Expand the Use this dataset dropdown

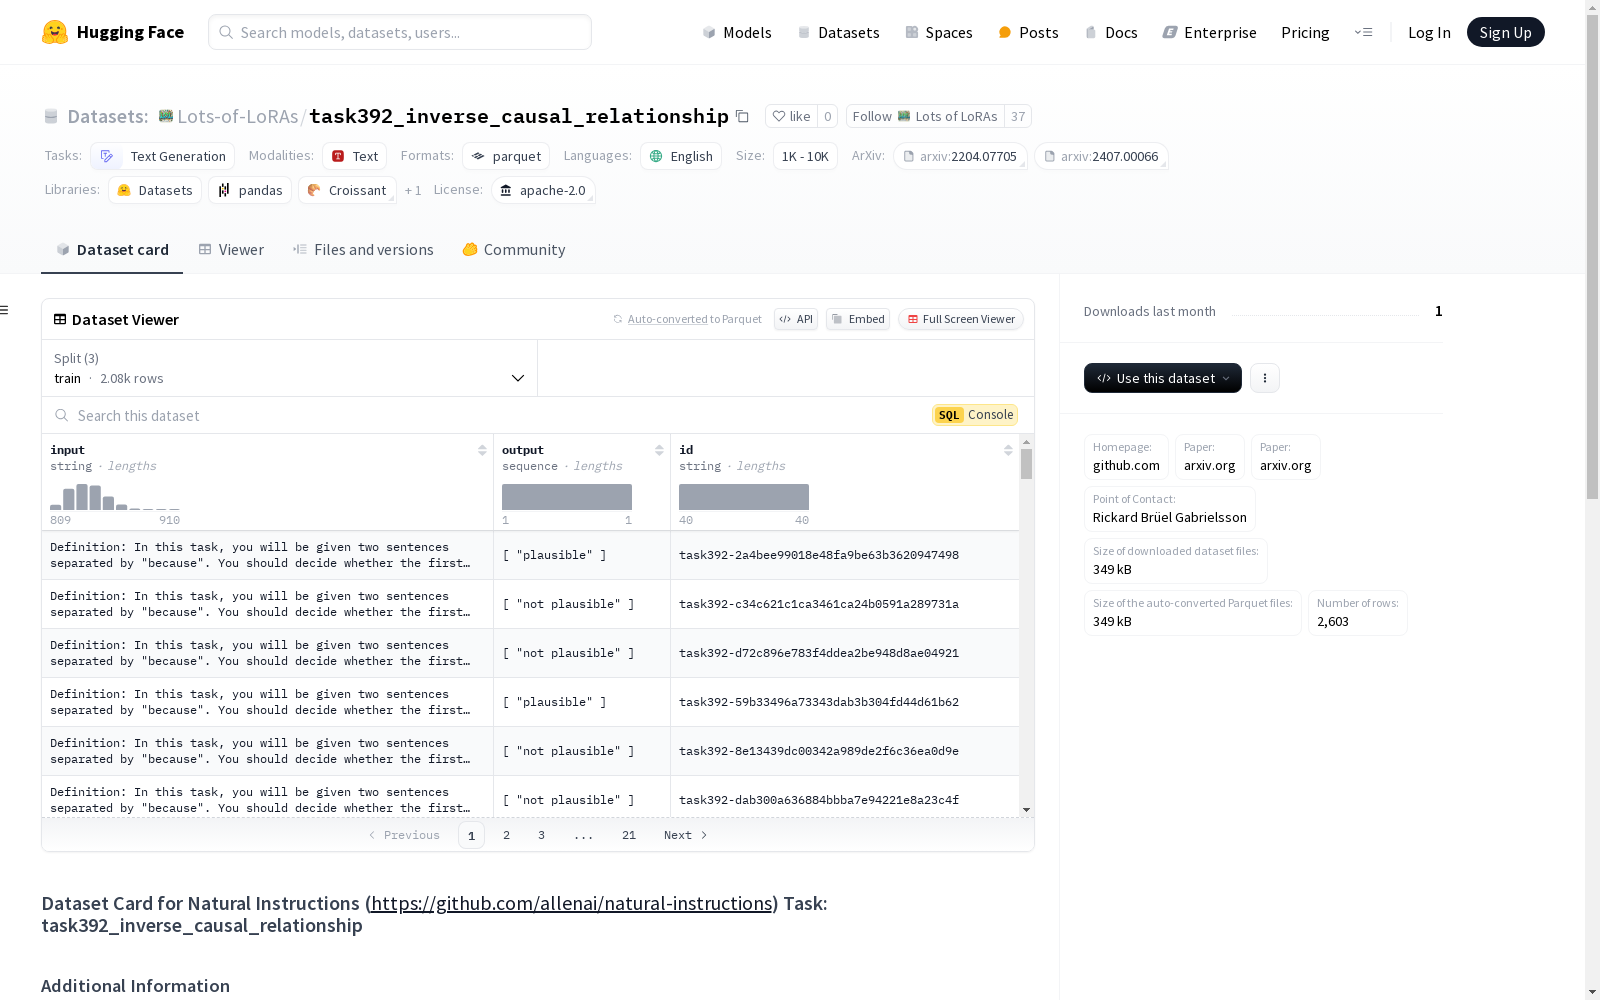1163,378
